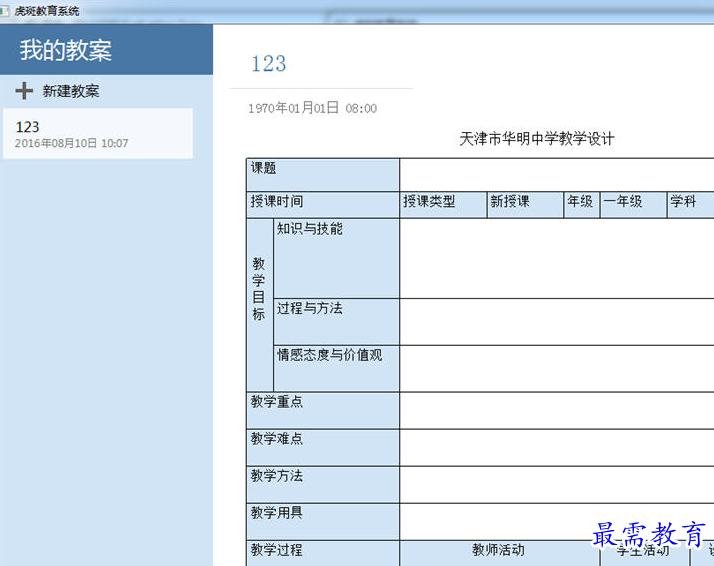Click the 教学用具 label cell
Viewport: 714px width, 566px height.
coord(323,522)
